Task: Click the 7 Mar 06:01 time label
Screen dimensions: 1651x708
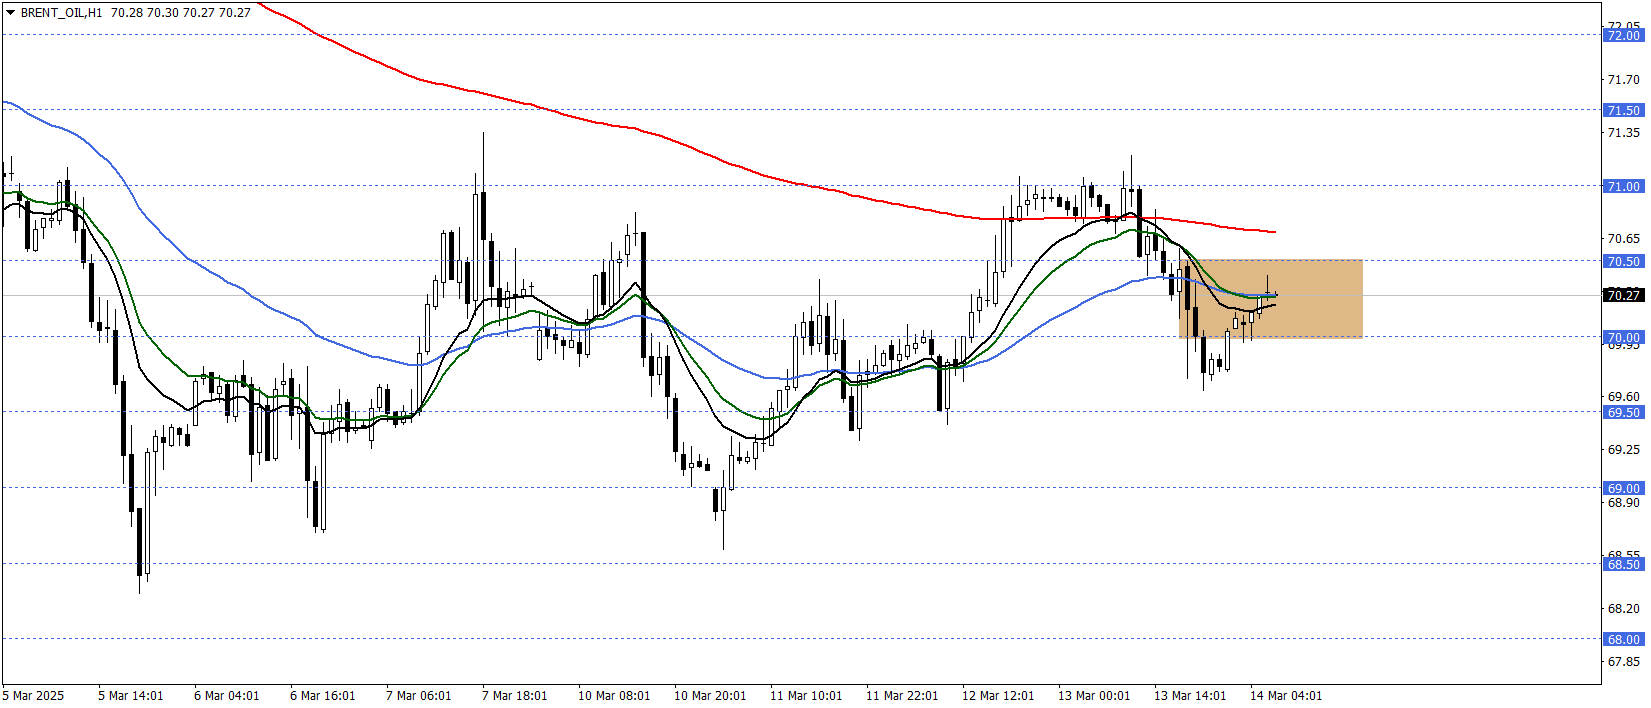Action: (x=418, y=696)
